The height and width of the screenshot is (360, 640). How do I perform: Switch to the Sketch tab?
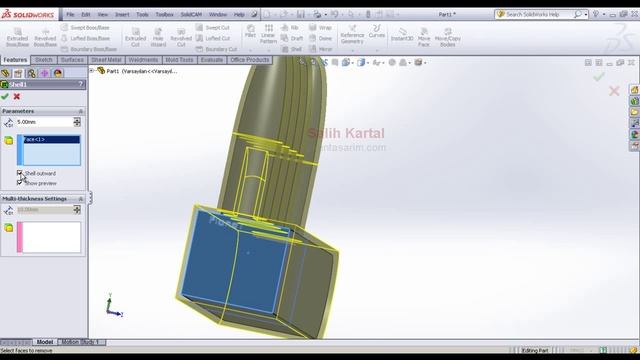point(44,60)
